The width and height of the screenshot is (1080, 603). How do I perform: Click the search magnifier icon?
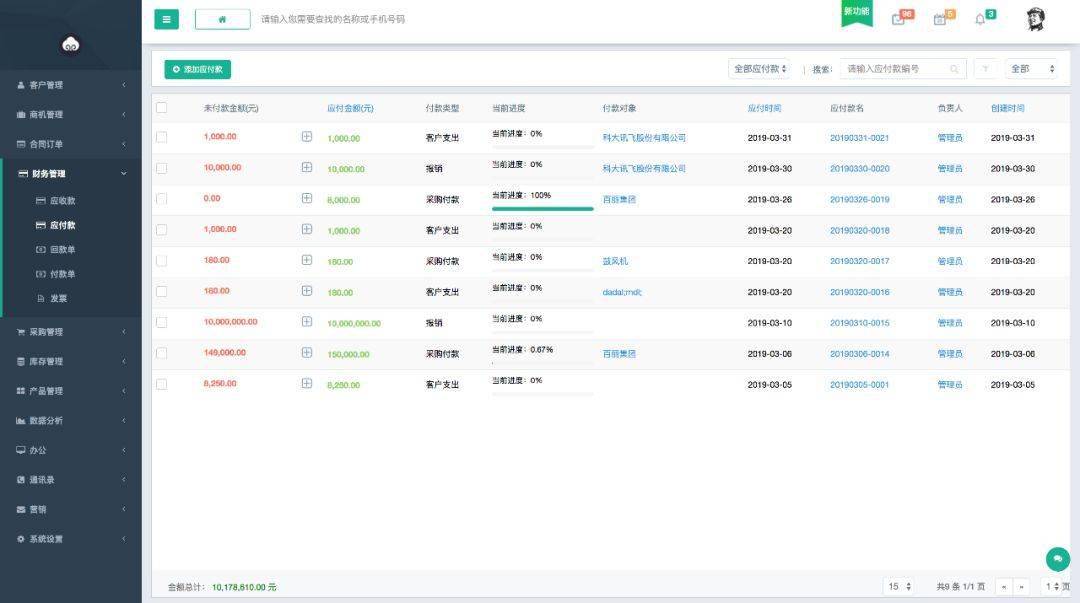[955, 69]
